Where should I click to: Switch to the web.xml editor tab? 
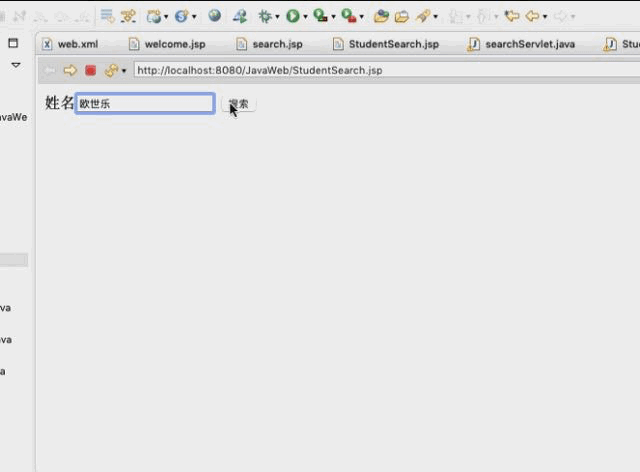tap(71, 44)
